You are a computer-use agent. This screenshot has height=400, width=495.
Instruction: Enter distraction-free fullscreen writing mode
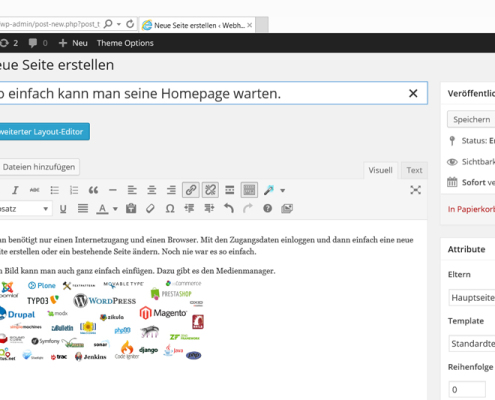415,190
